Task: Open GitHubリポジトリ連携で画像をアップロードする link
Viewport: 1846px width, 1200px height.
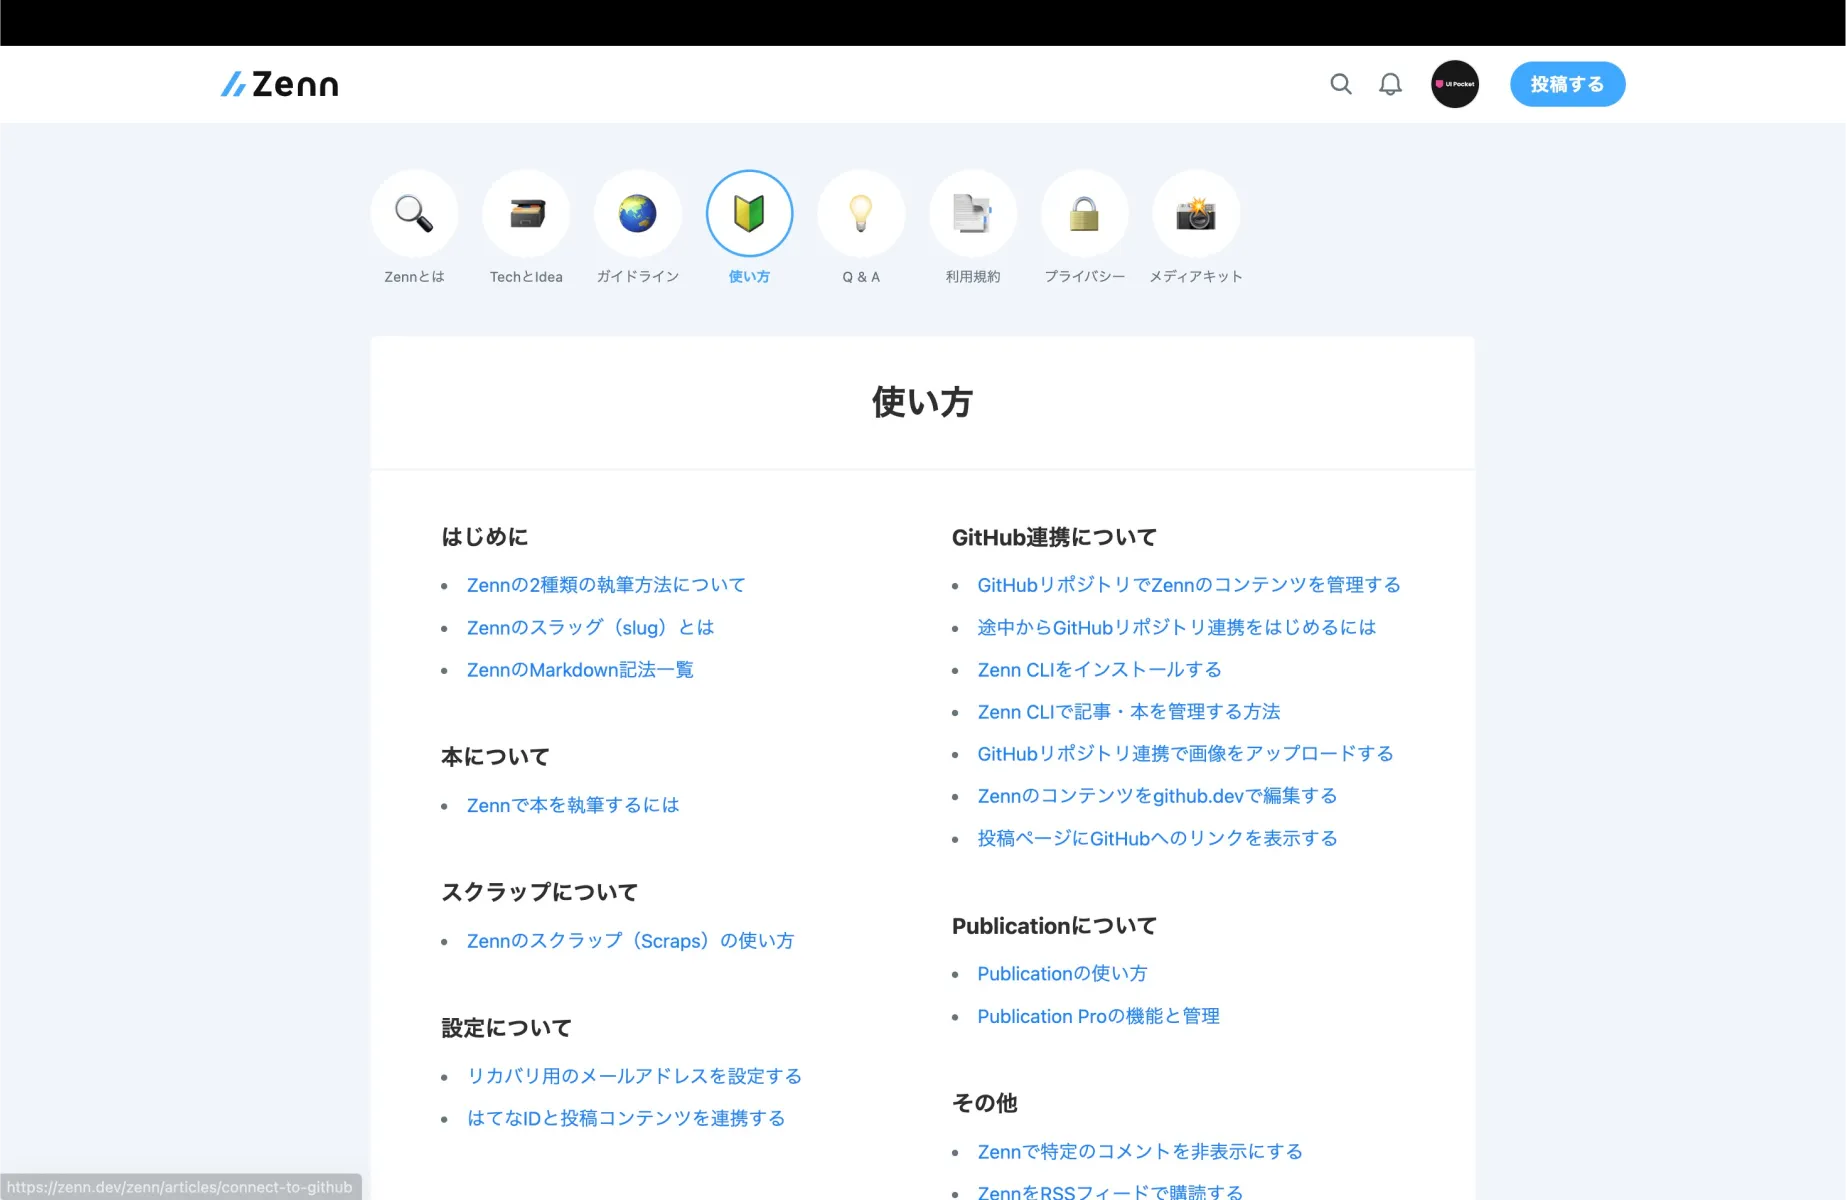Action: 1185,753
